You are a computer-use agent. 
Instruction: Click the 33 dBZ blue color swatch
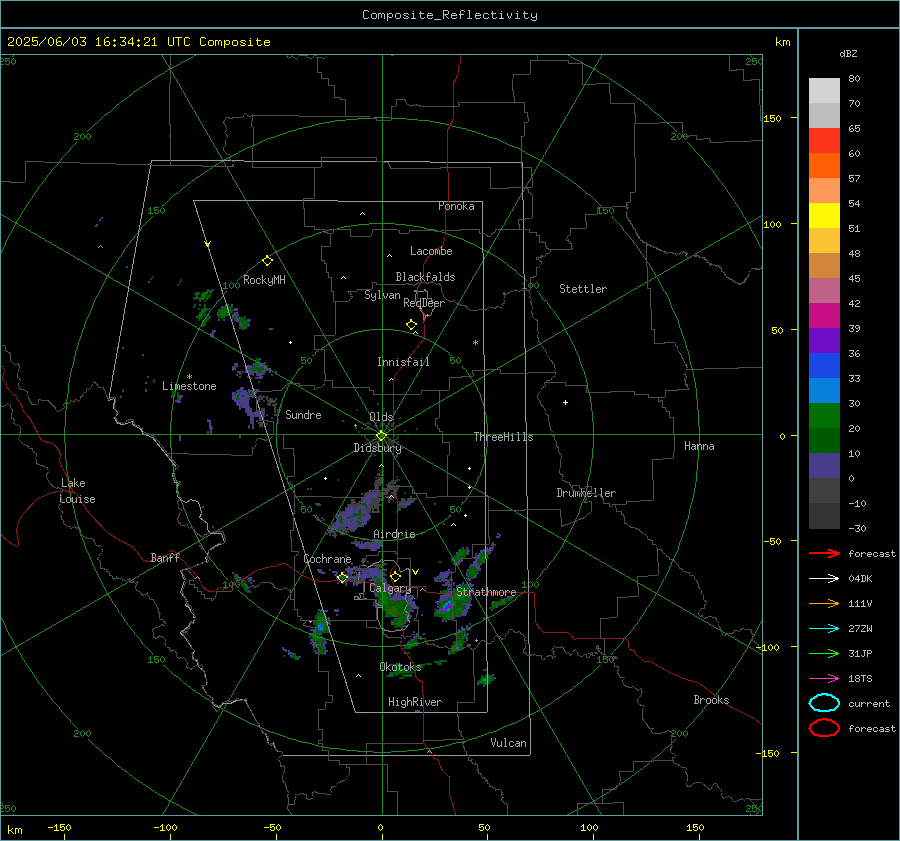(824, 366)
